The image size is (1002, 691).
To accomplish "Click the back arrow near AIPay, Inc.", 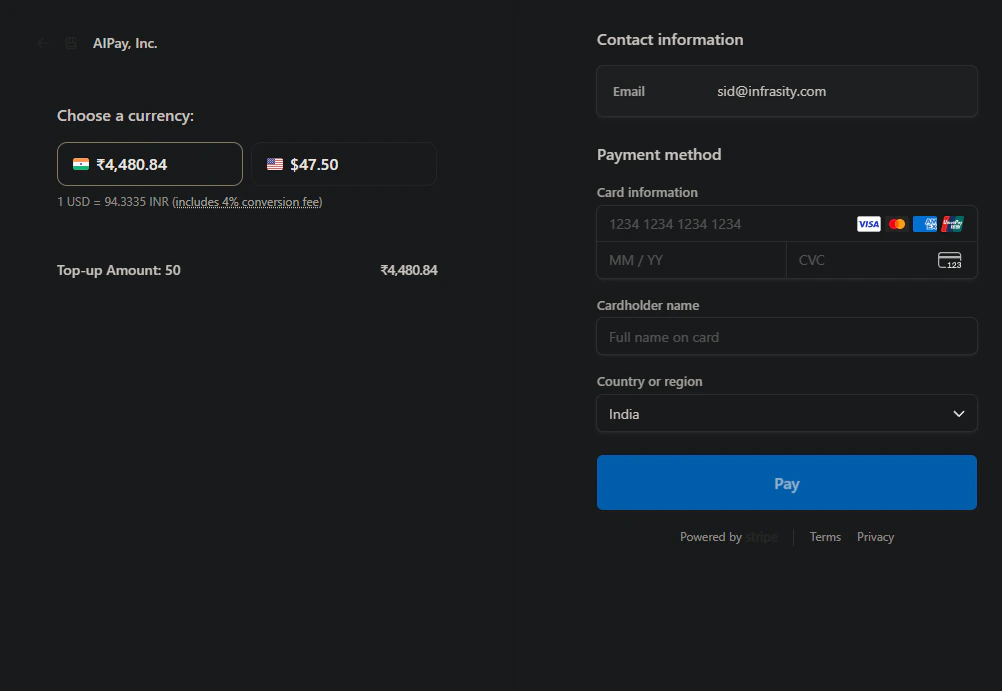I will 41,43.
